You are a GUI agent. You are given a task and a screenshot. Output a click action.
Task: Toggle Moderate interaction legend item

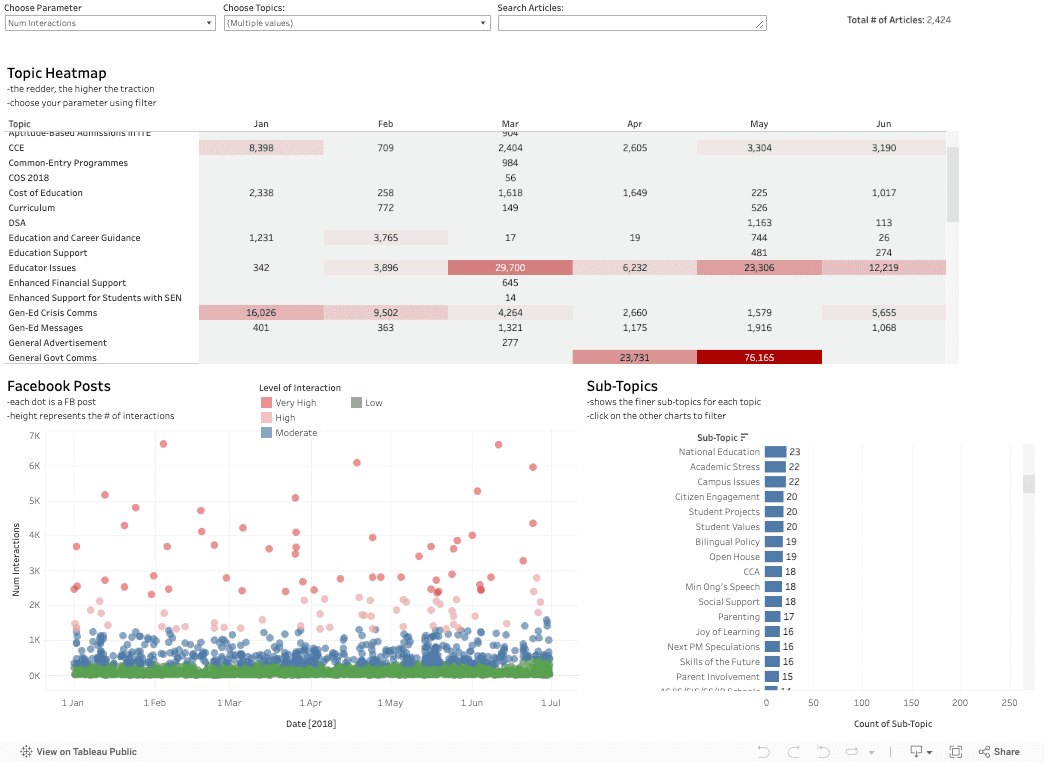pyautogui.click(x=291, y=433)
